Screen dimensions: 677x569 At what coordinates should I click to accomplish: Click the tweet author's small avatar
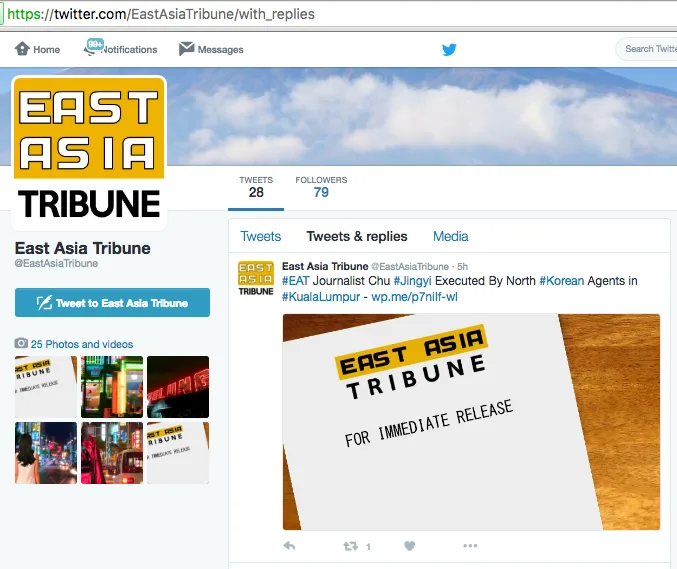pyautogui.click(x=256, y=278)
